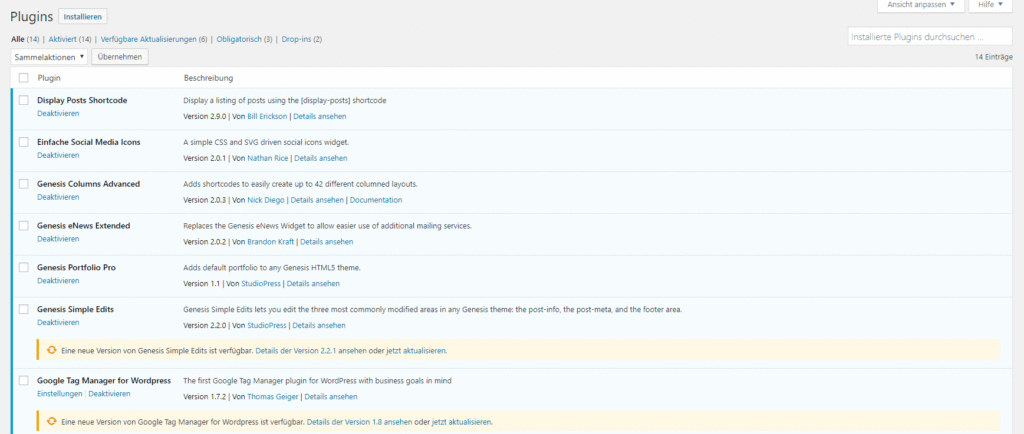1024x434 pixels.
Task: Toggle the select-all plugins checkbox in header
Action: coord(24,77)
